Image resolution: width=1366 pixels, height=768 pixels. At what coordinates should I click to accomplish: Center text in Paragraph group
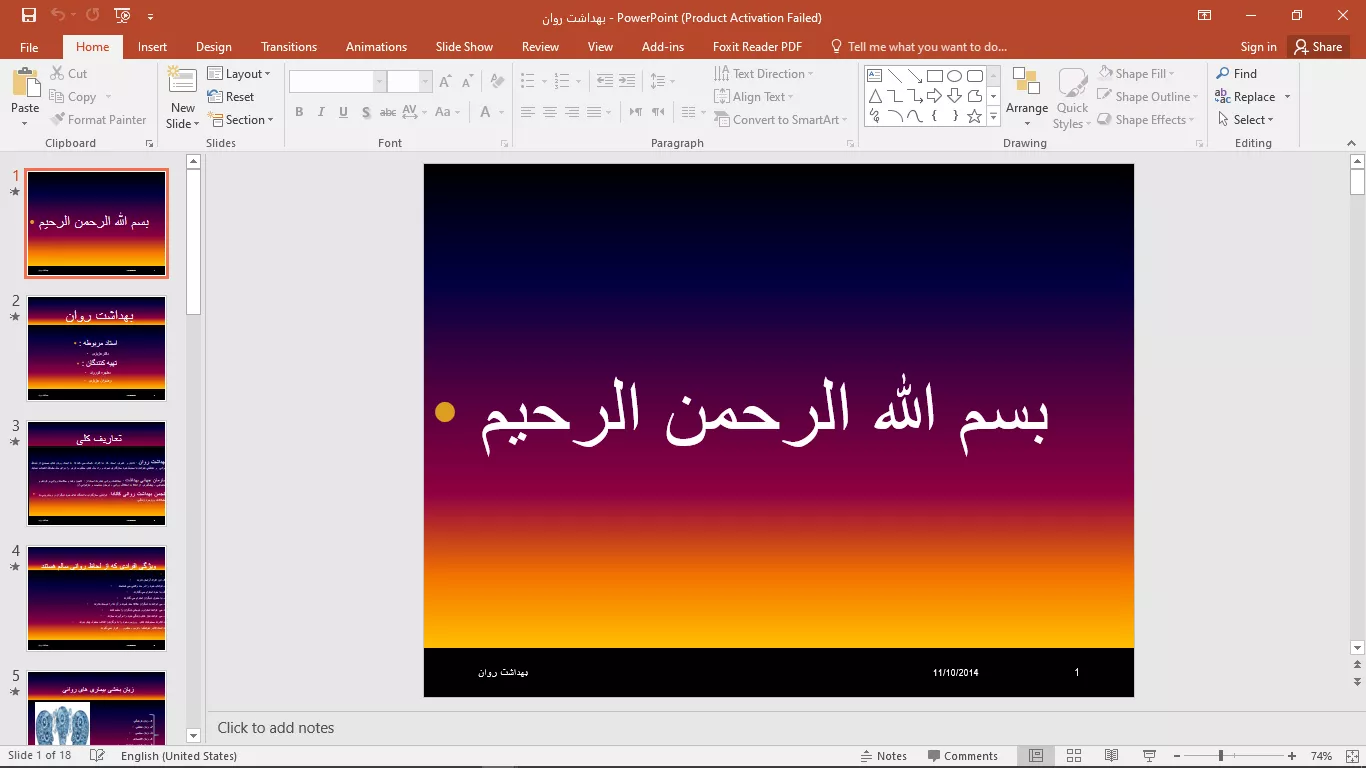click(550, 112)
